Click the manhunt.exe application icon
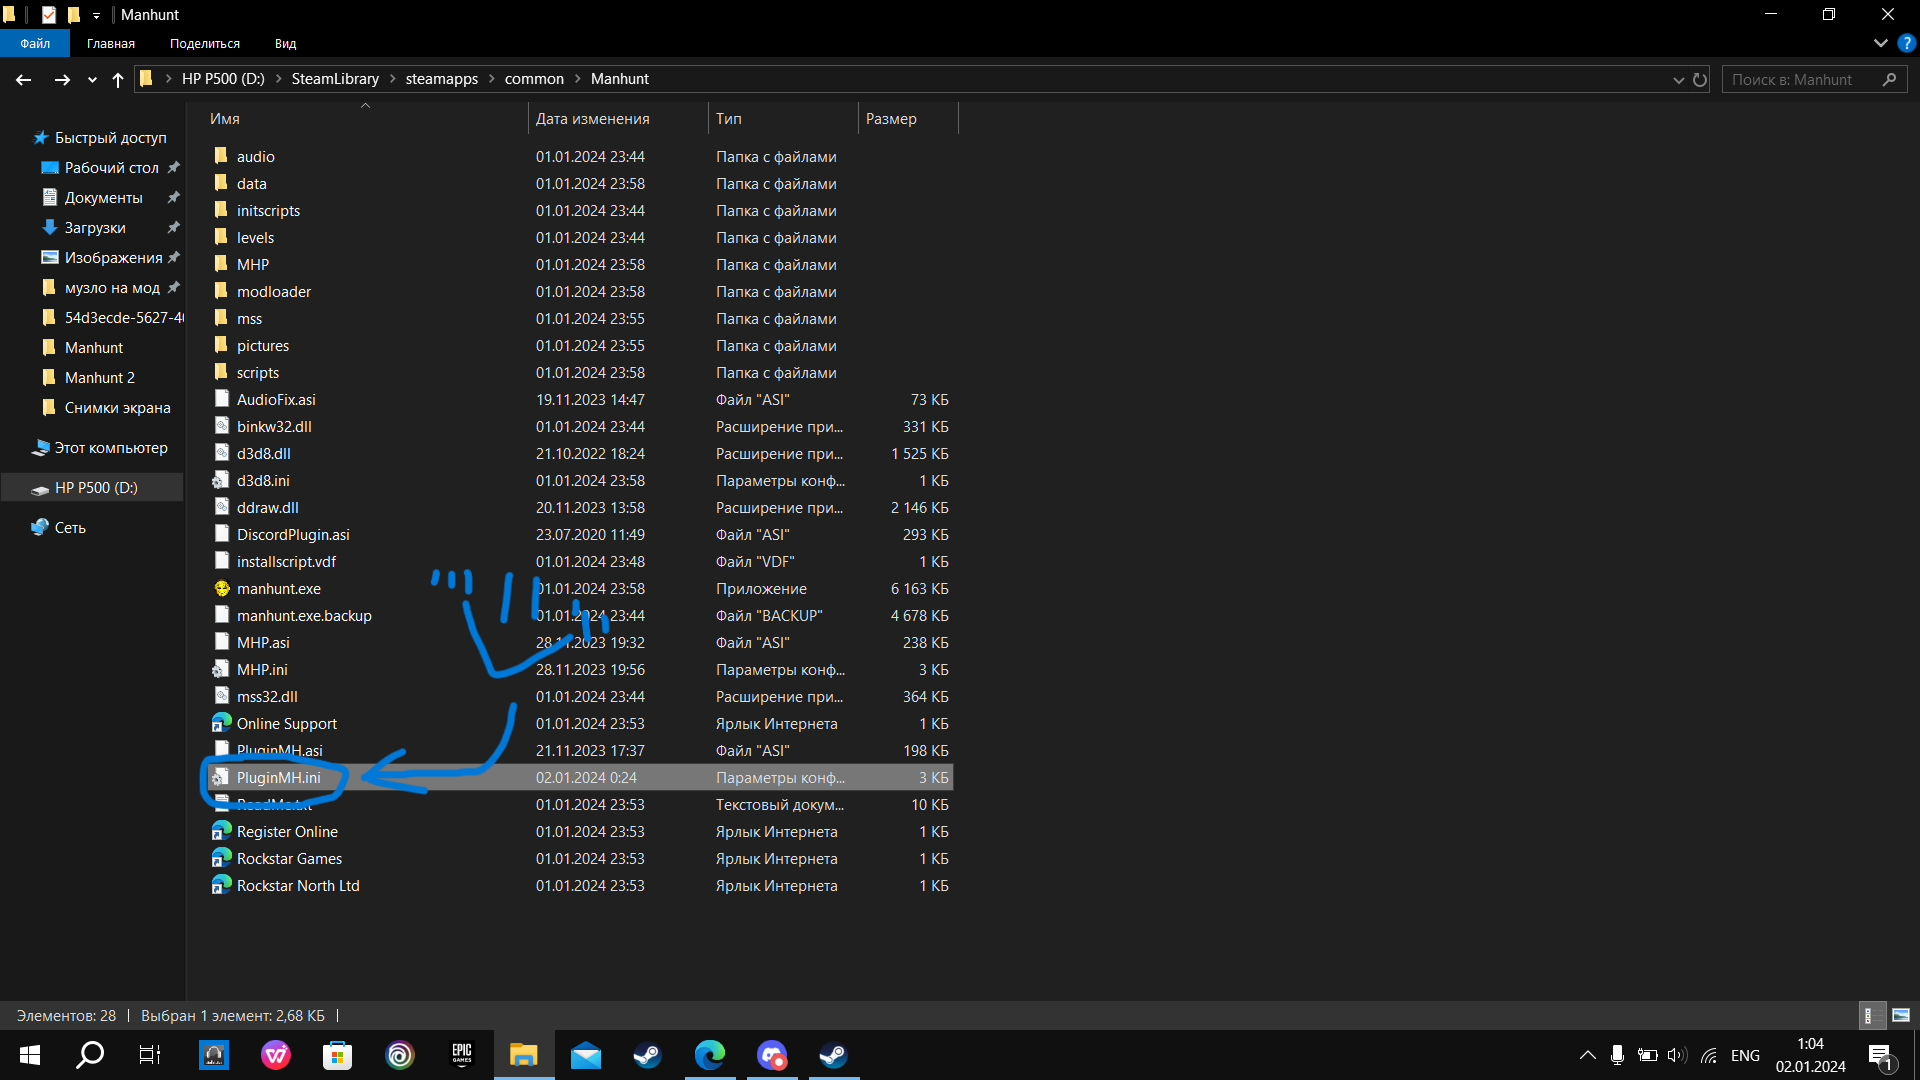Image resolution: width=1920 pixels, height=1080 pixels. coord(222,589)
